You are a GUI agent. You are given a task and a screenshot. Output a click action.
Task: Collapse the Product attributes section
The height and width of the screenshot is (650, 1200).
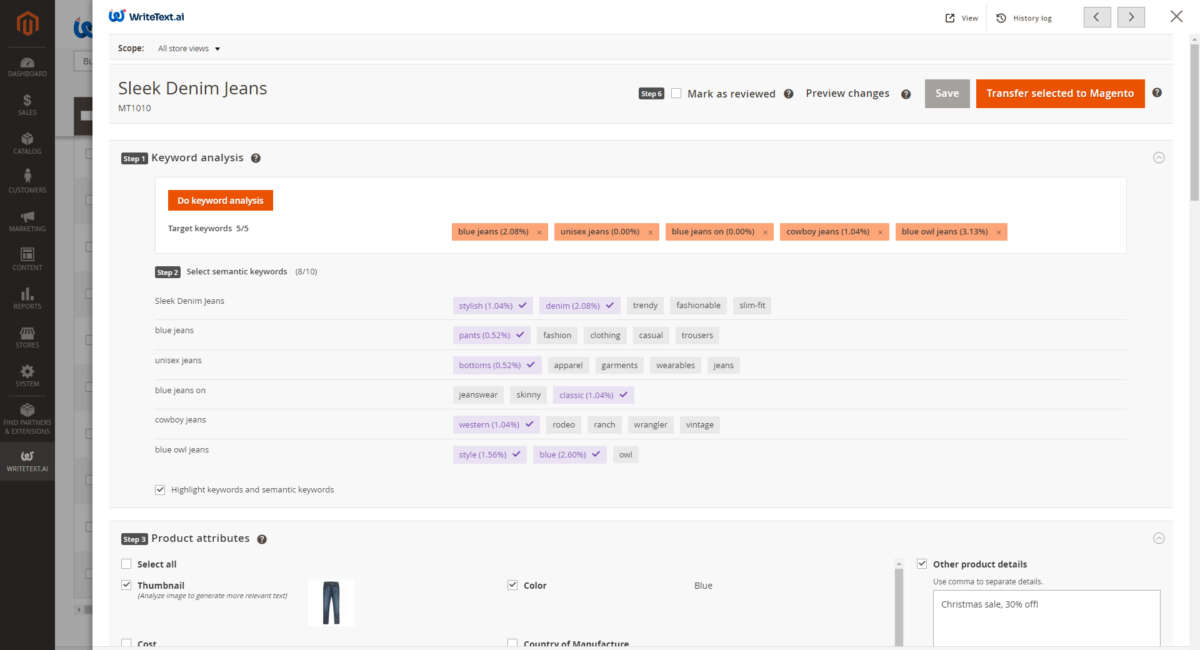coord(1159,538)
